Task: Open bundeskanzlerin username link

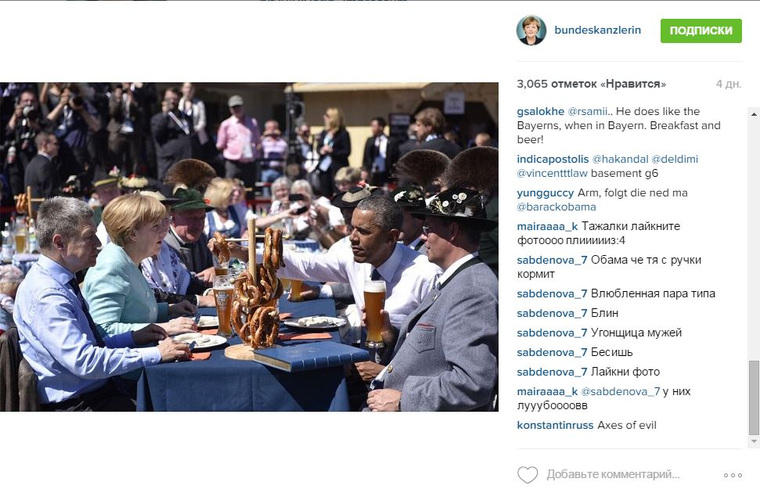Action: [597, 30]
